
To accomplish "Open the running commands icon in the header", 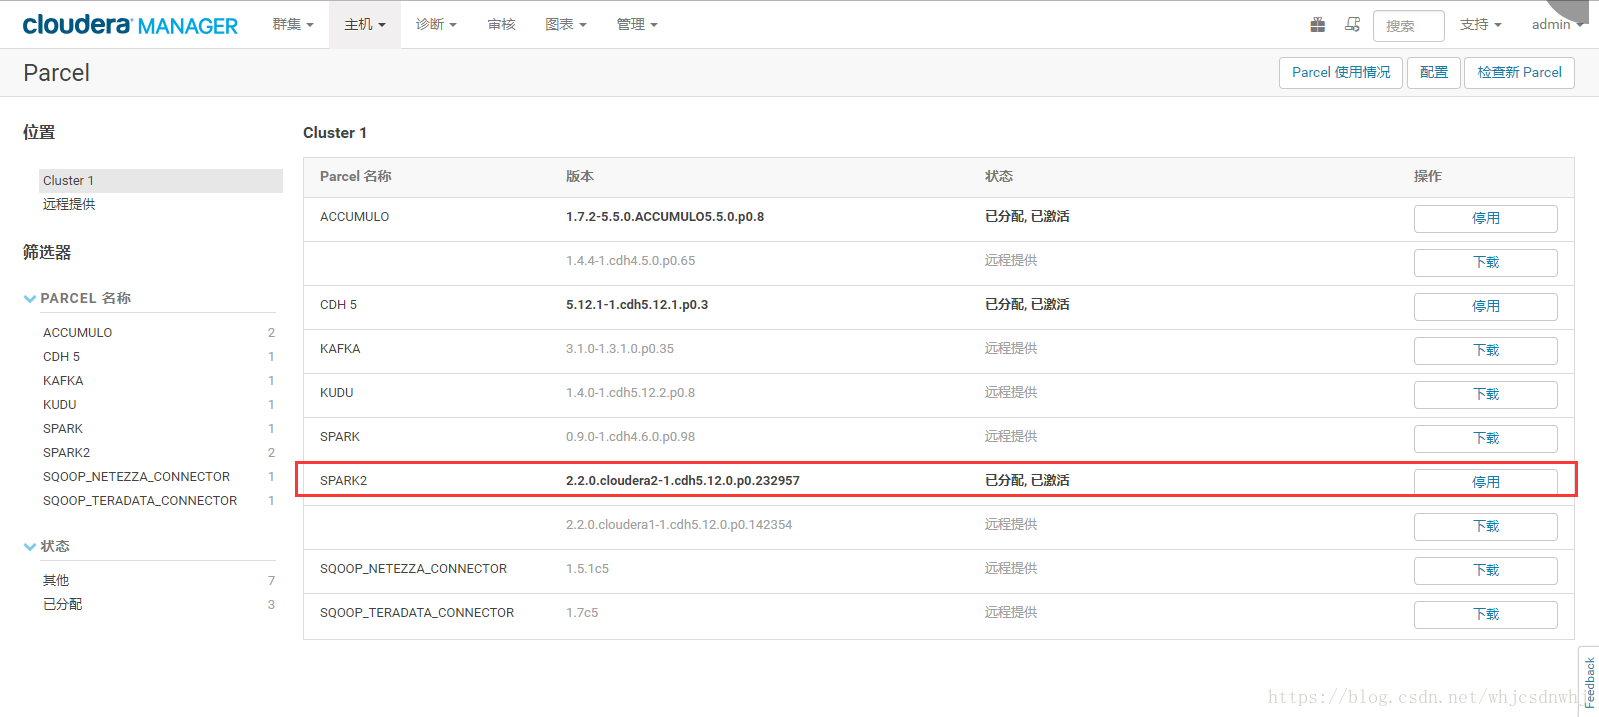I will [x=1352, y=25].
